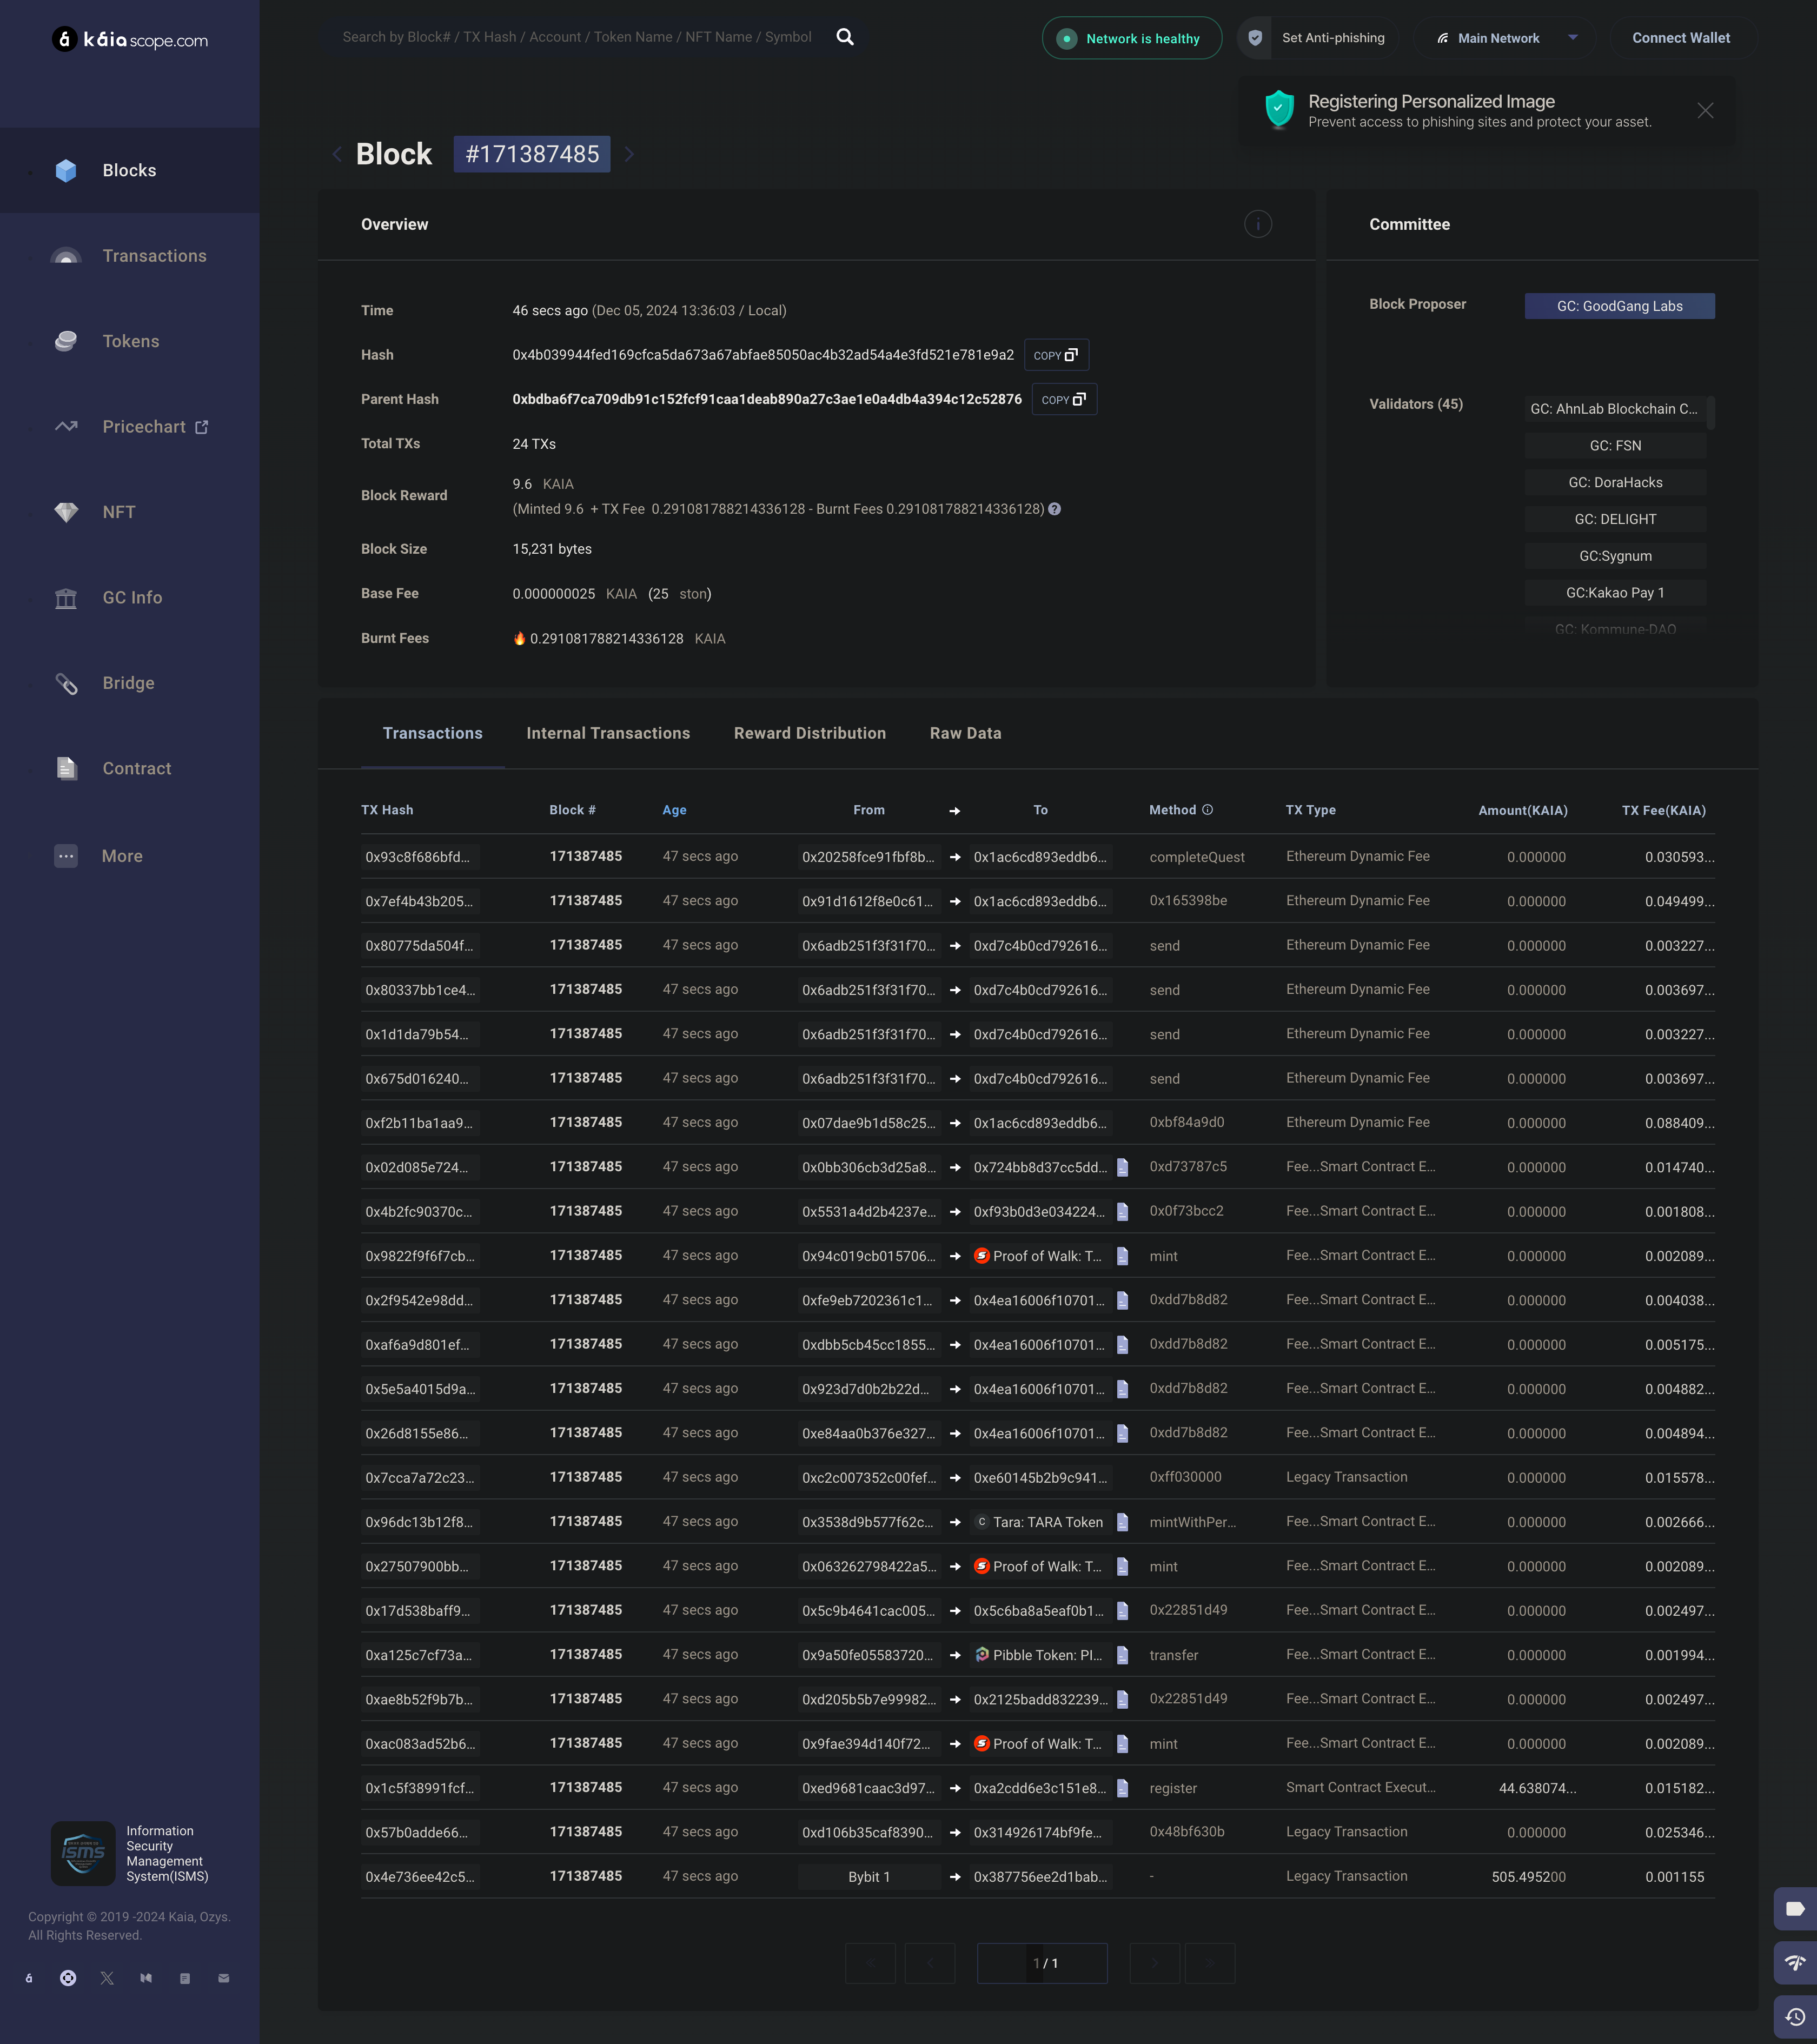Click the shield icon in phishing notice
Screen dimensions: 1817x2044
point(1279,110)
